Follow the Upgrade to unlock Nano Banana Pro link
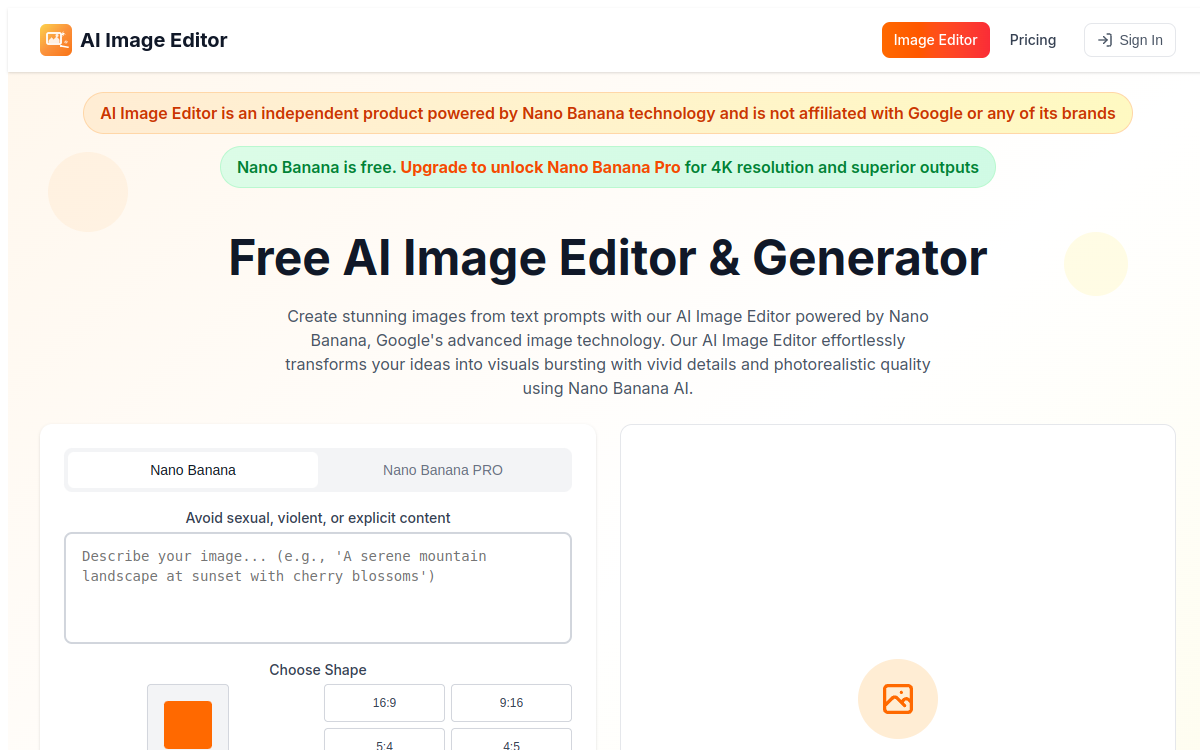 540,167
